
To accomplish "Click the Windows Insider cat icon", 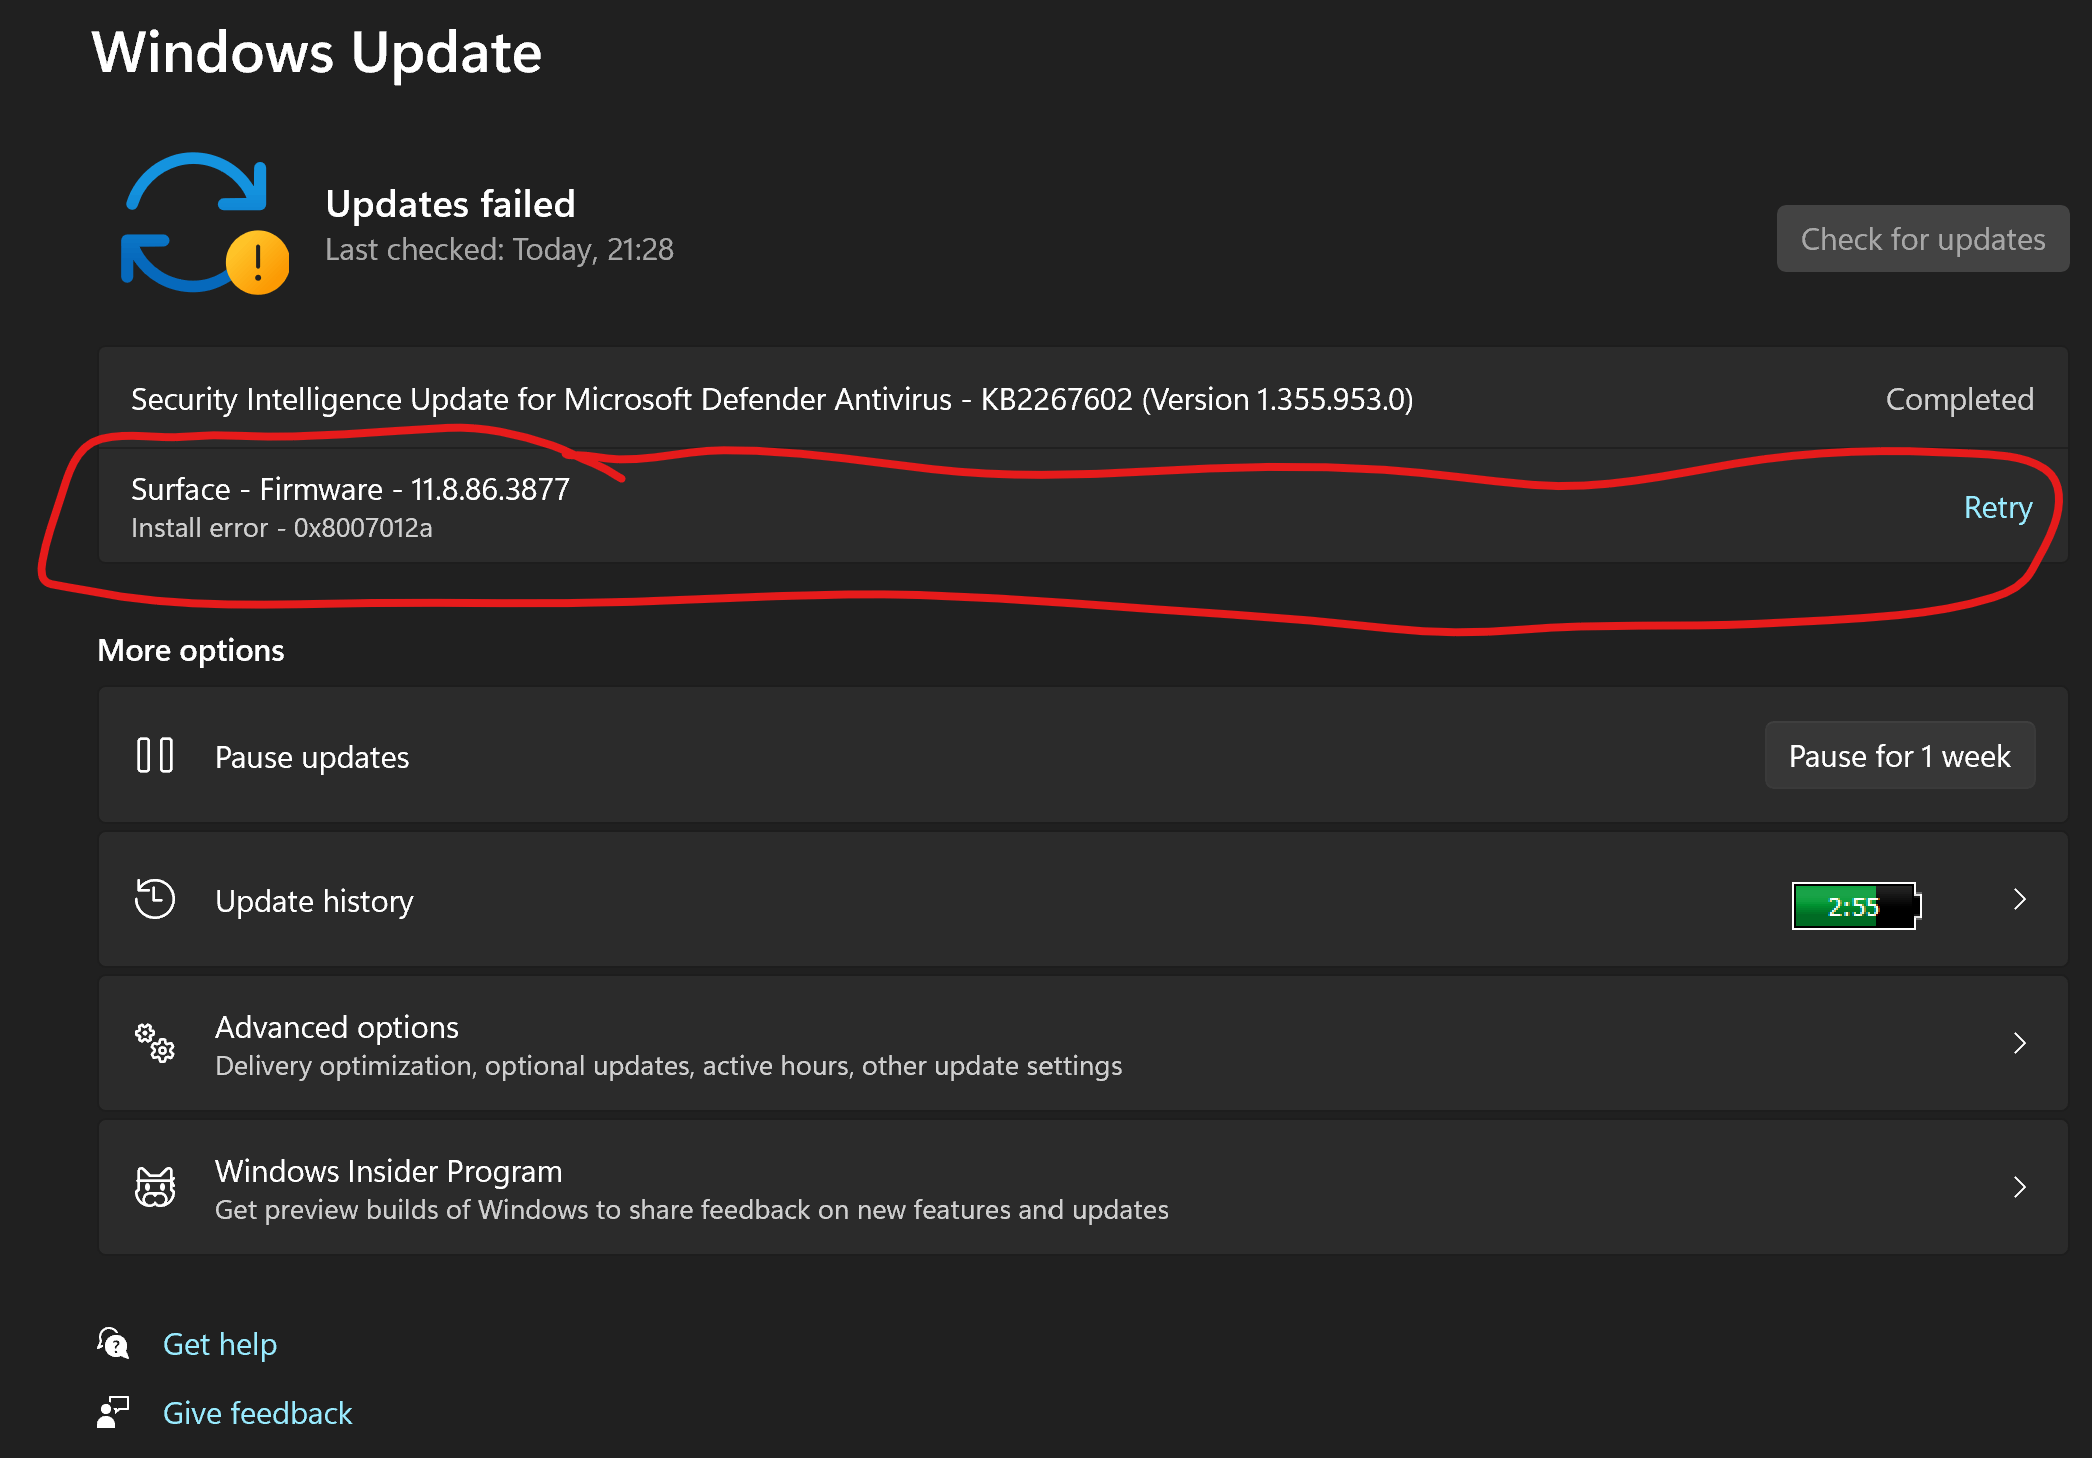I will pos(155,1187).
